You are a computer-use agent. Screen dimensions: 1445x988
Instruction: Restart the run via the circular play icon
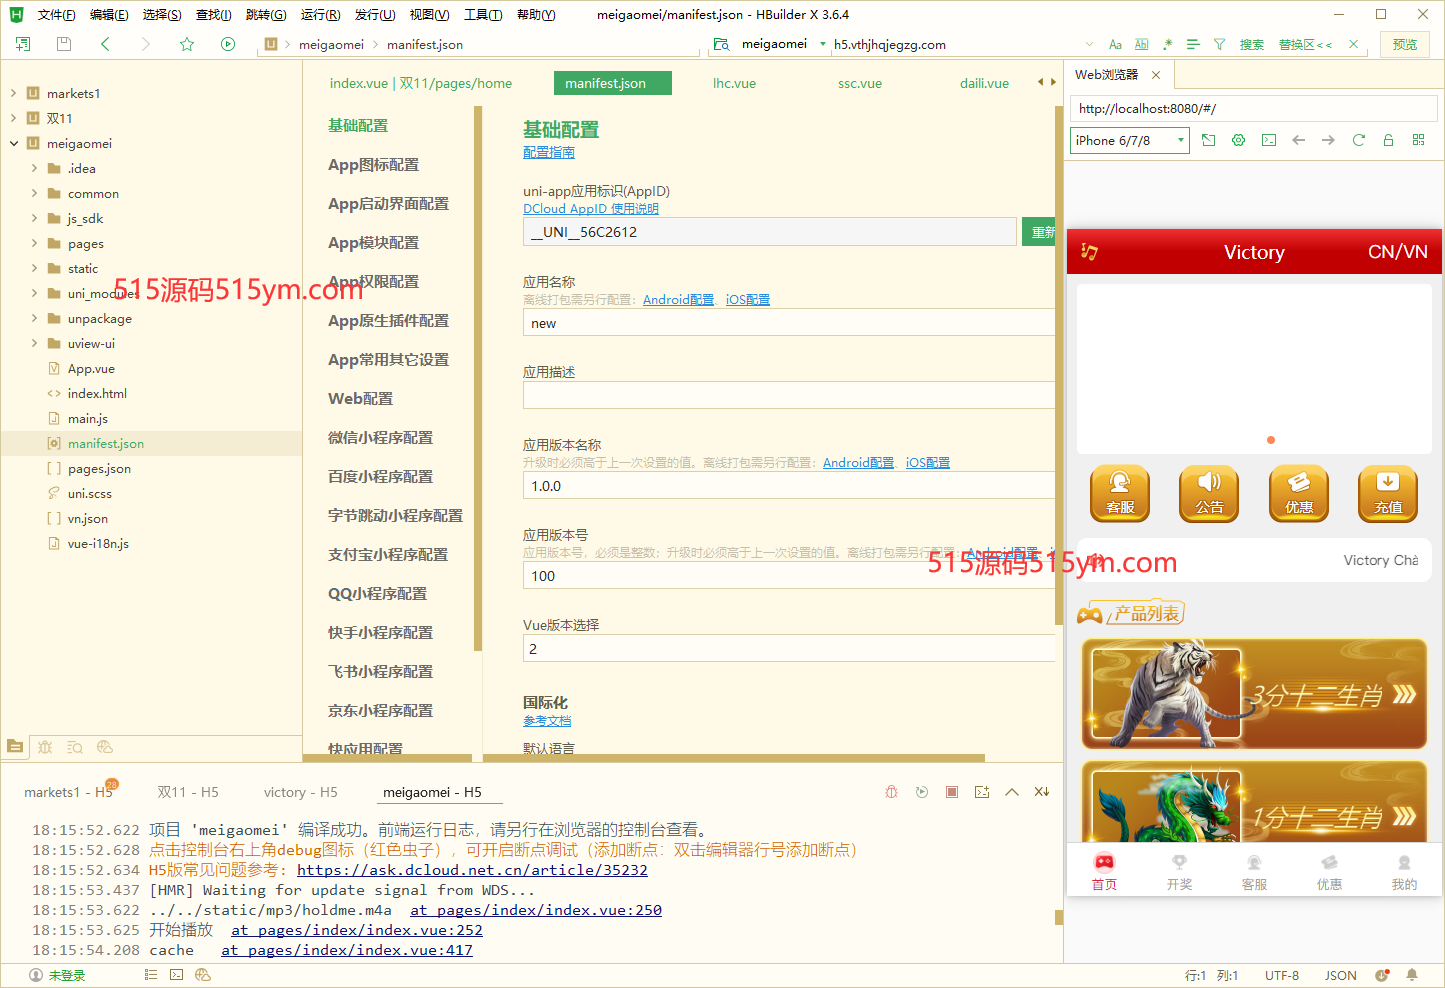(x=921, y=791)
